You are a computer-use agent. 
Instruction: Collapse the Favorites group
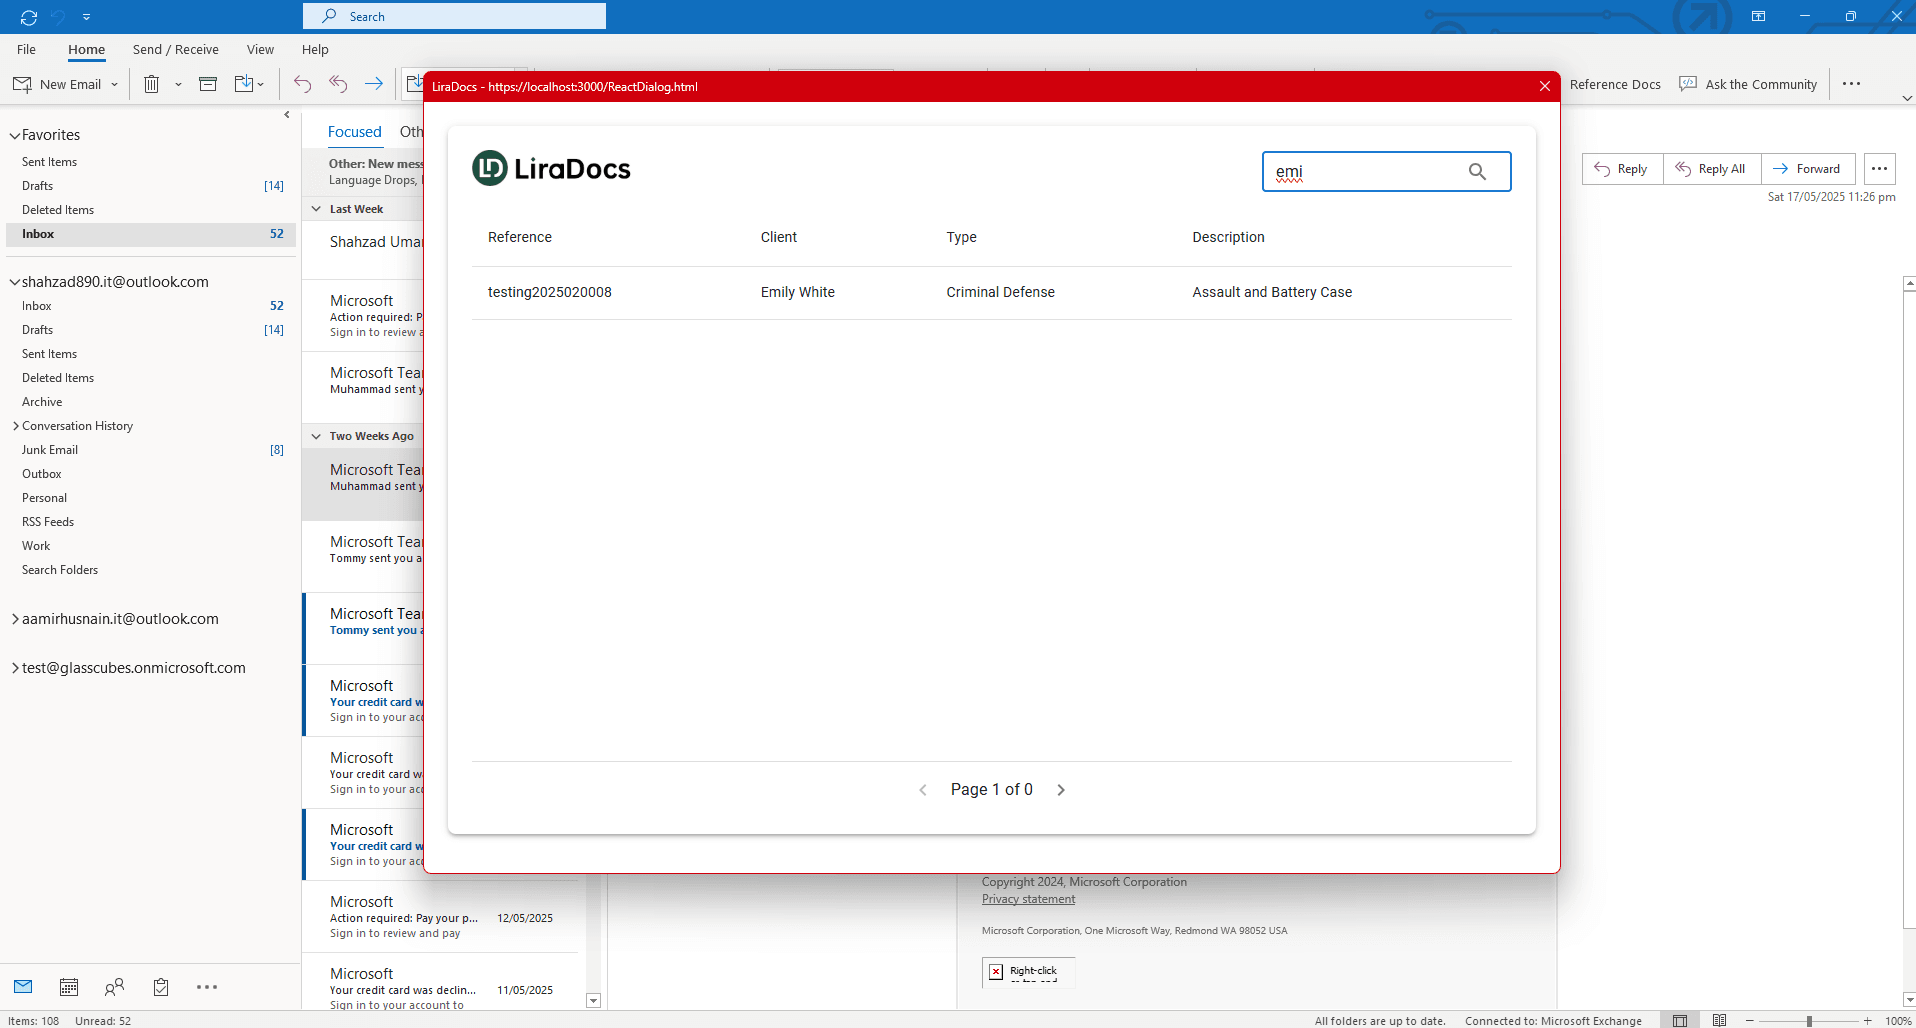tap(15, 135)
